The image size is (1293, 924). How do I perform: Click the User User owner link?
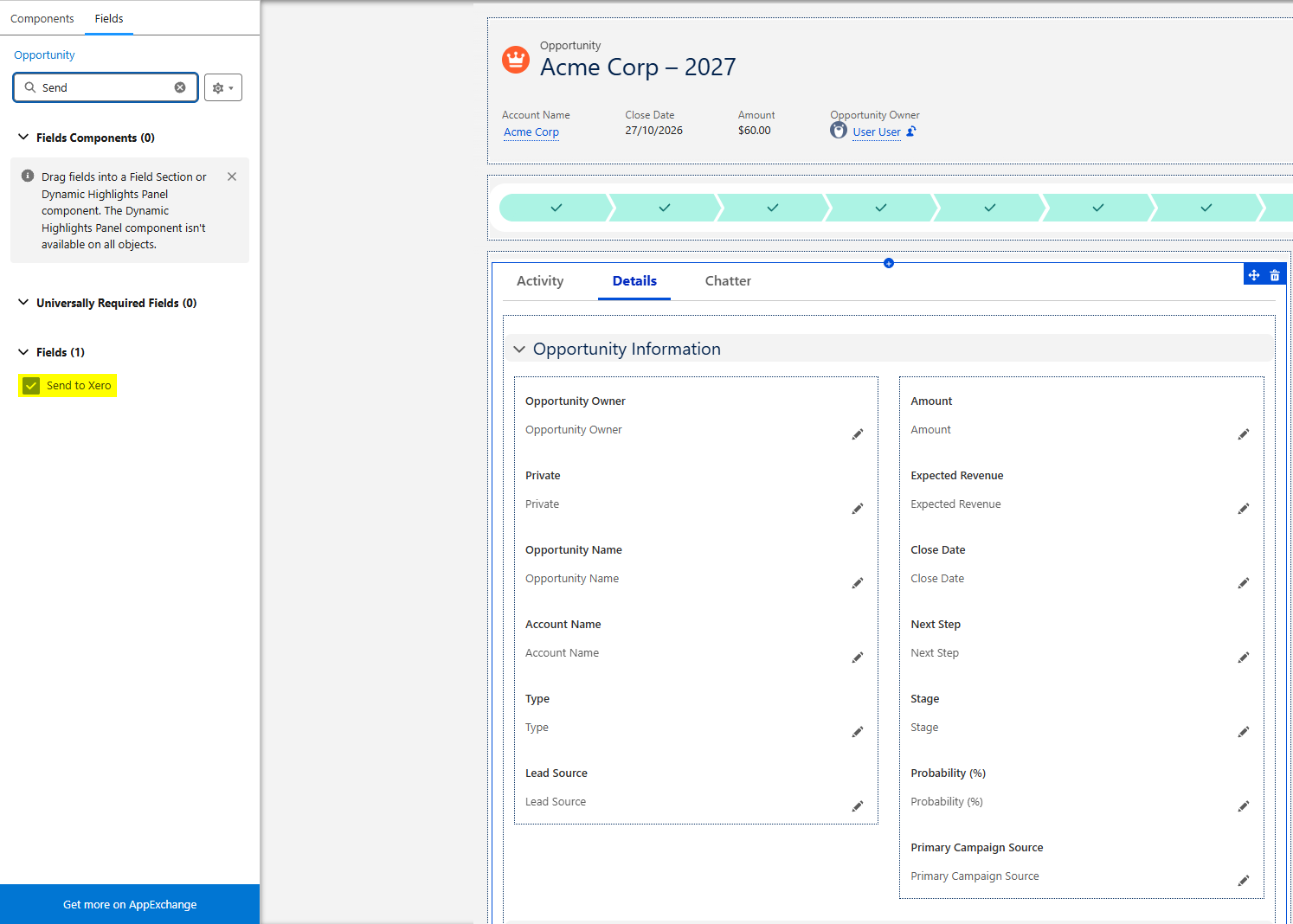(x=877, y=132)
